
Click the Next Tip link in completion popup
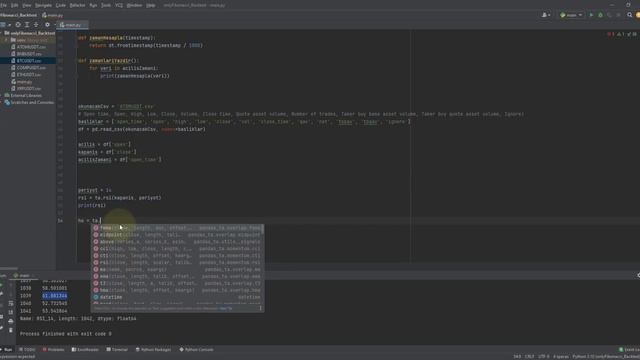(x=226, y=308)
